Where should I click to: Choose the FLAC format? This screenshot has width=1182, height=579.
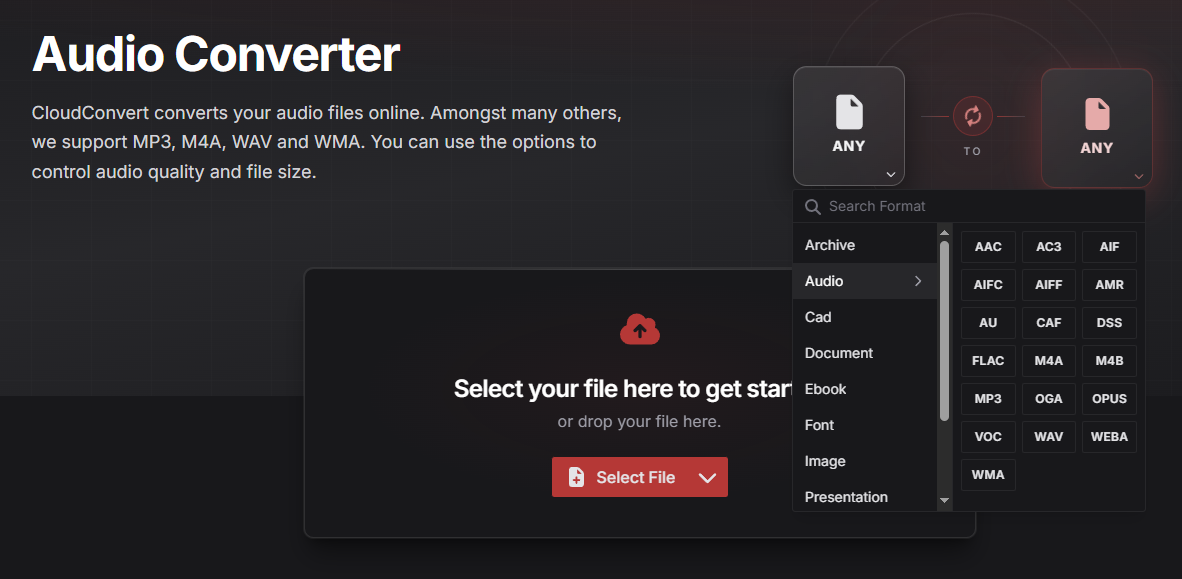988,361
